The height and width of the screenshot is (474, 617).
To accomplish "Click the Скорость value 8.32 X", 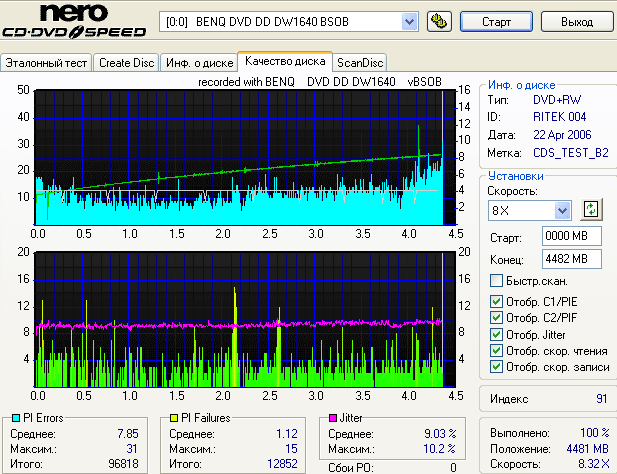I will (x=594, y=464).
